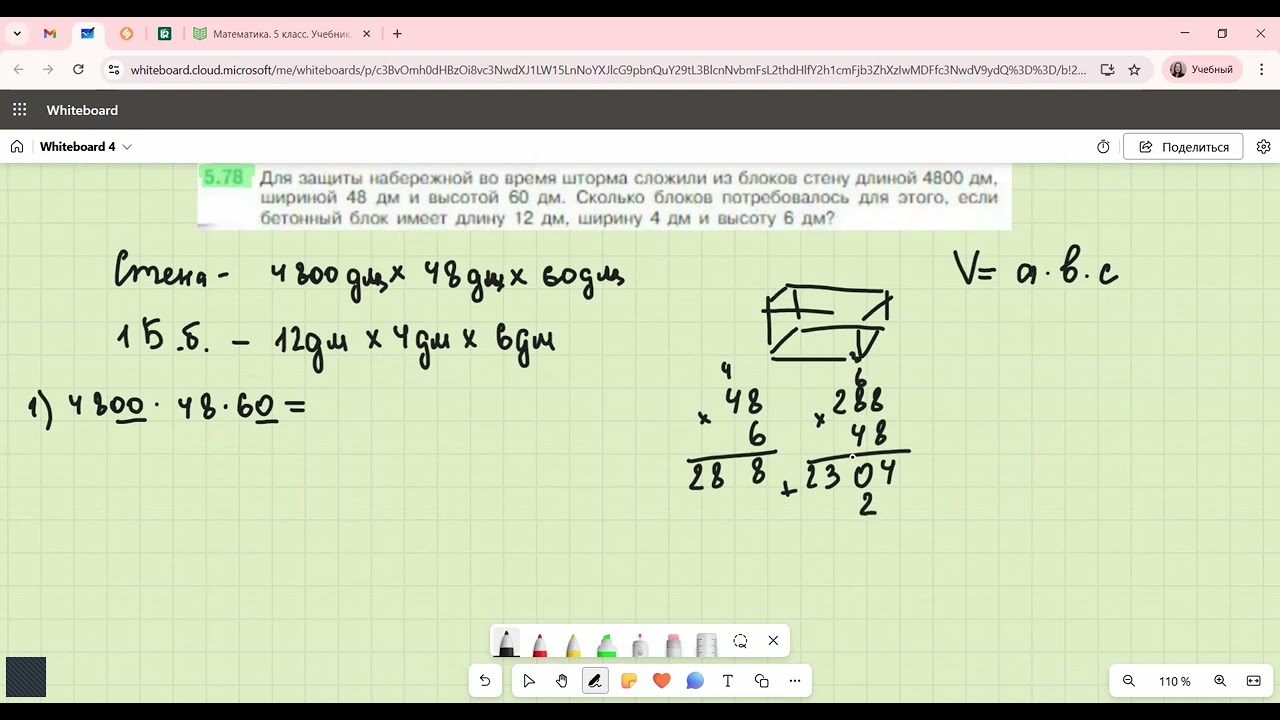
Task: Open the timer
Action: pos(1103,147)
